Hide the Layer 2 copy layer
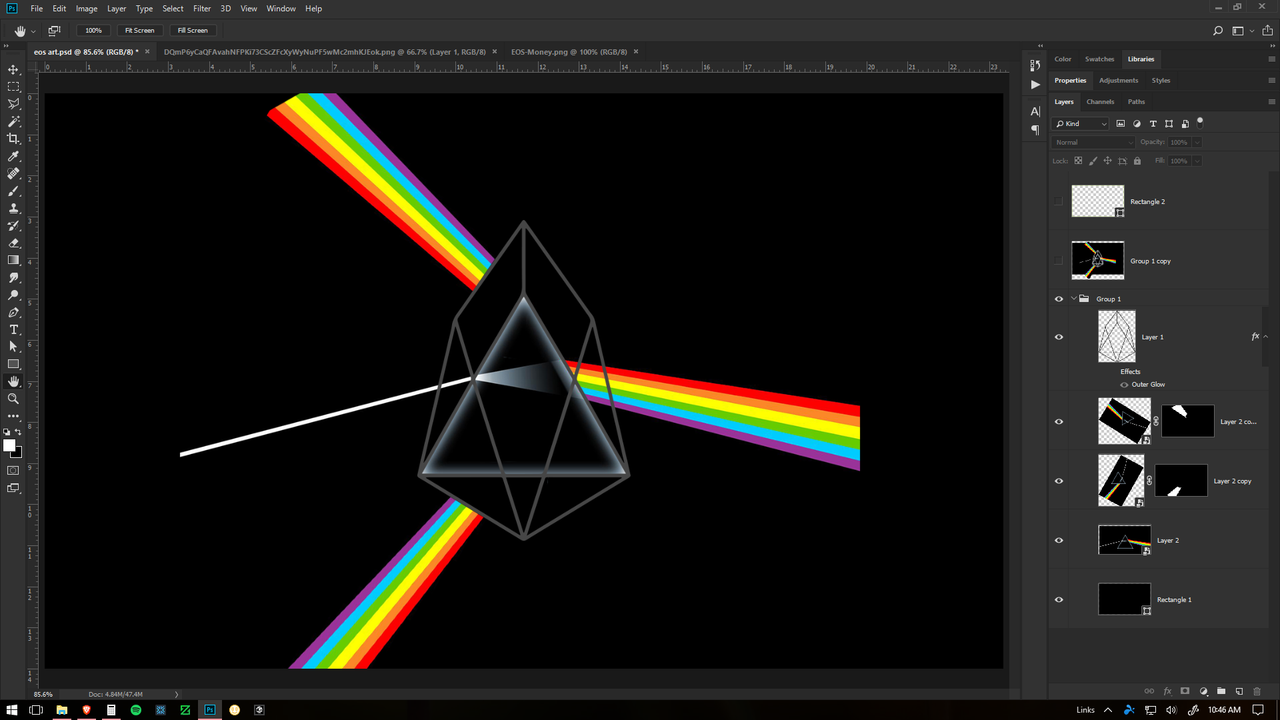Screen dimensions: 1280x720 [1059, 481]
